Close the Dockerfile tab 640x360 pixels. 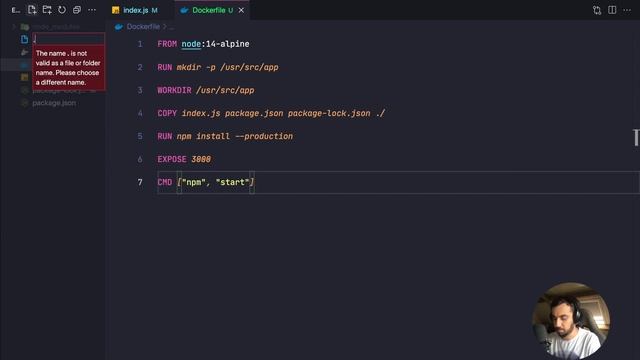click(241, 10)
